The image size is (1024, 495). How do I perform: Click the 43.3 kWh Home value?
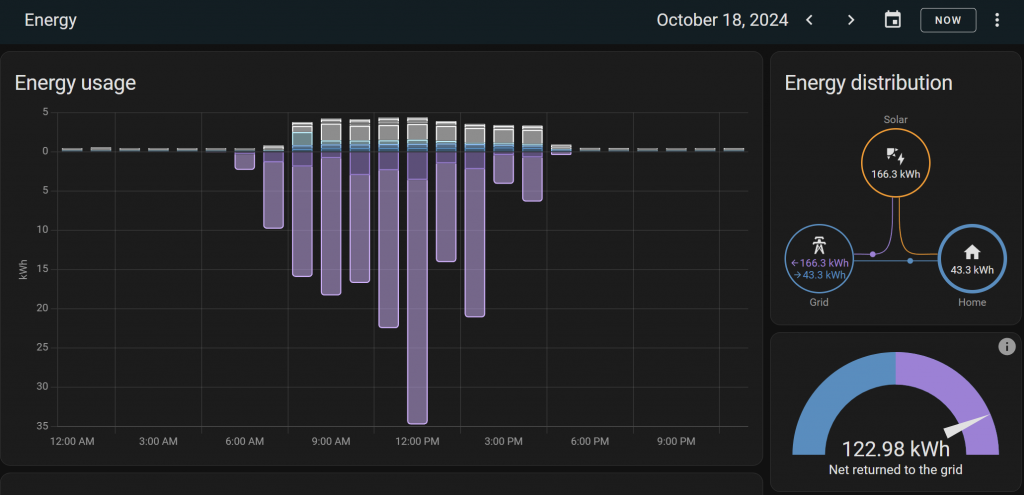coord(972,270)
